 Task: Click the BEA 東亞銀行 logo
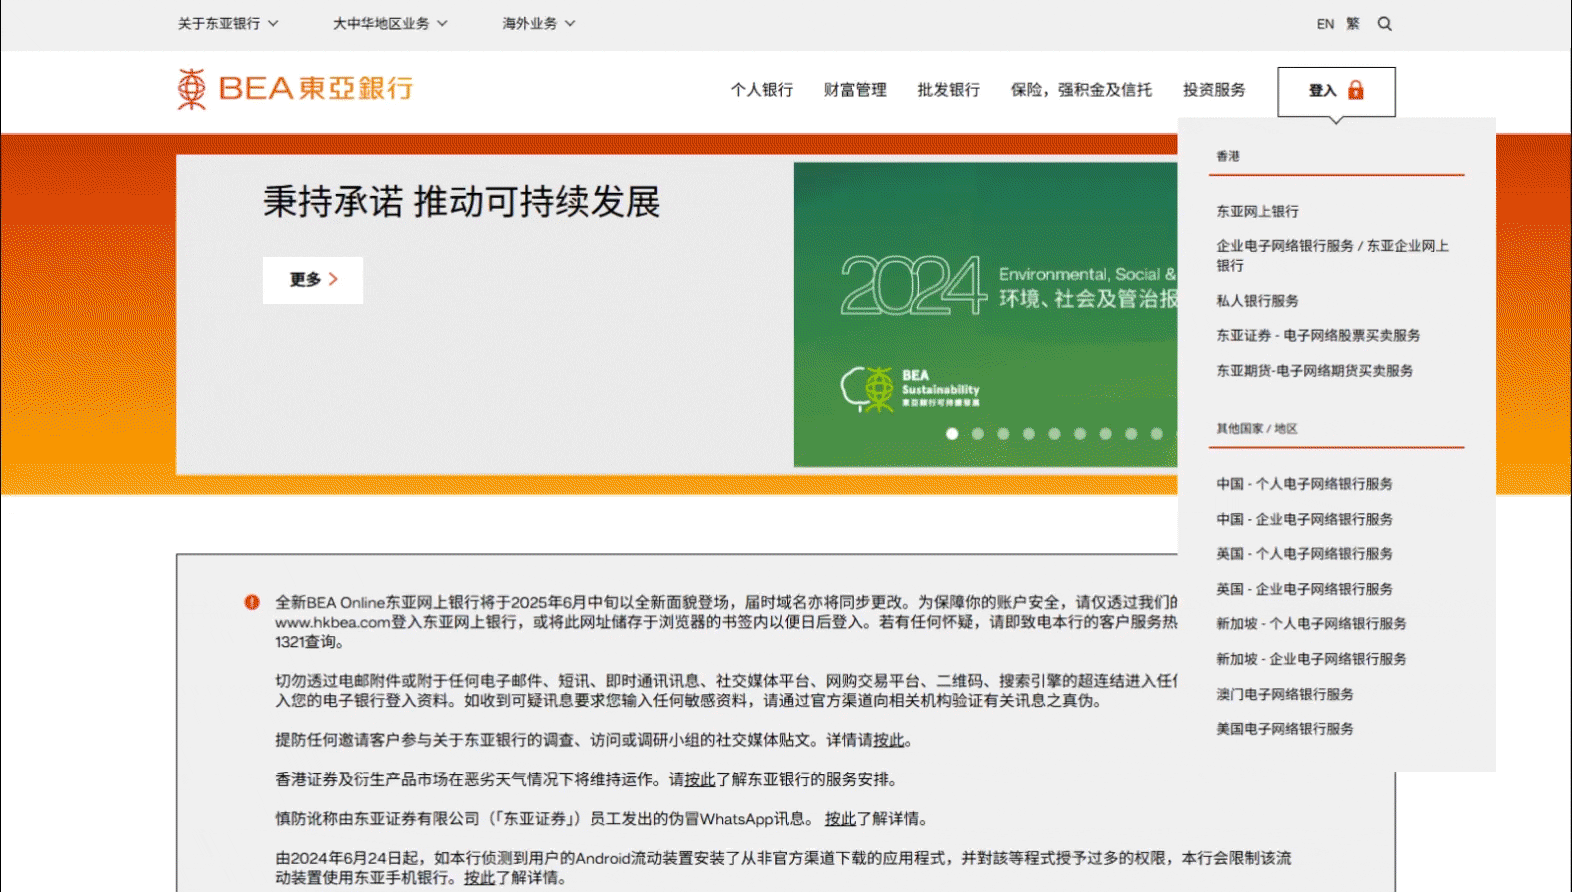pos(295,89)
